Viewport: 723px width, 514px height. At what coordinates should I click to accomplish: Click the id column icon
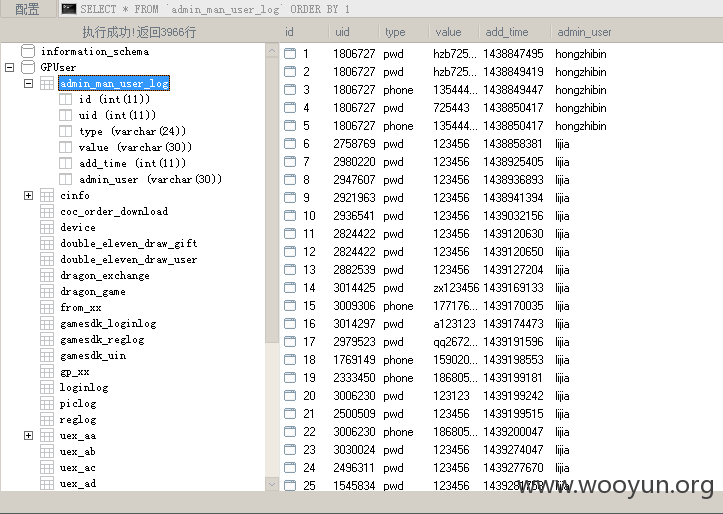pyautogui.click(x=65, y=99)
